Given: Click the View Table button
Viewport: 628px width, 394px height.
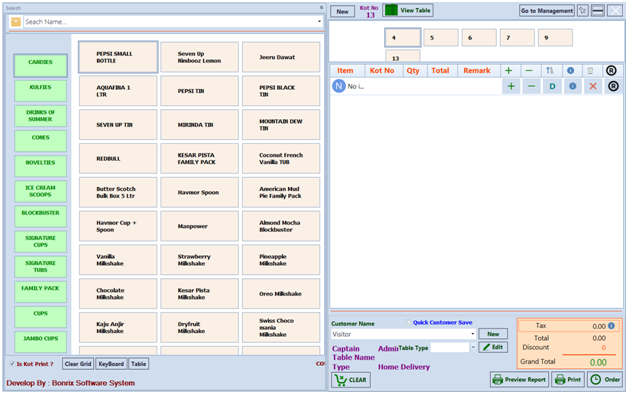Looking at the screenshot, I should point(408,10).
